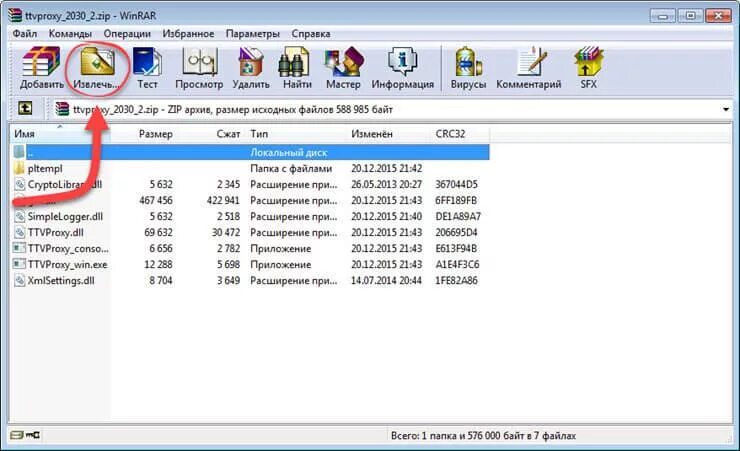
Task: Click the Добавить (Add) toolbar icon
Action: click(x=42, y=61)
